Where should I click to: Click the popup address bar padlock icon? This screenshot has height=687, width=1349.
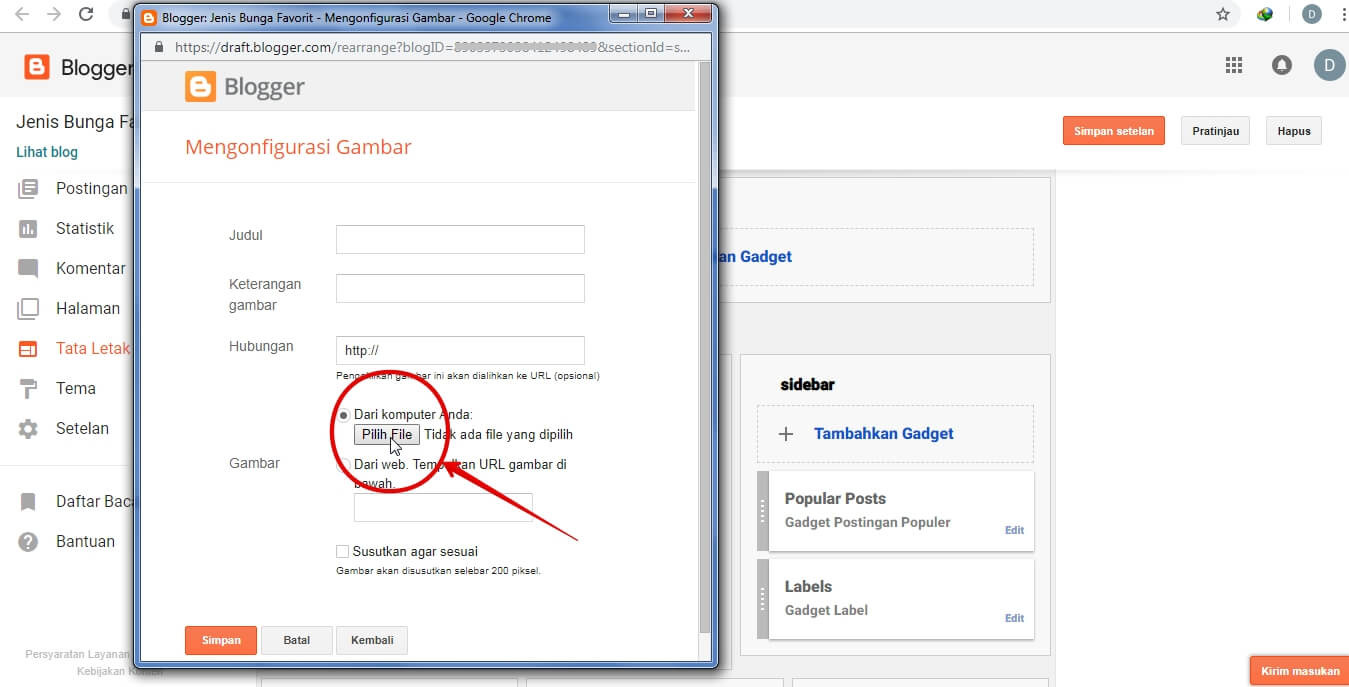(158, 47)
